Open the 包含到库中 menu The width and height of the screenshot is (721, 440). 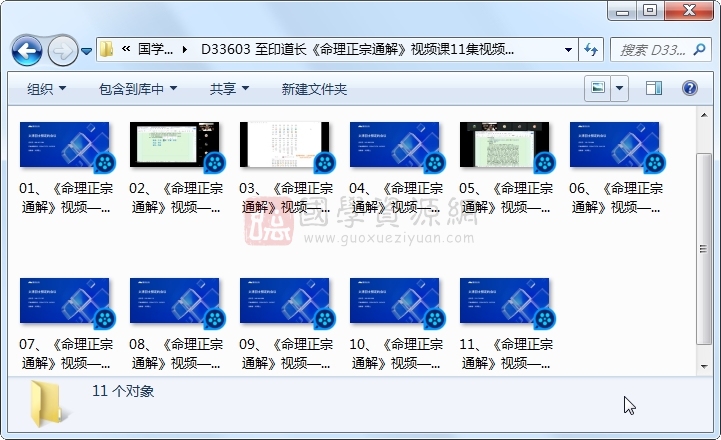[137, 89]
